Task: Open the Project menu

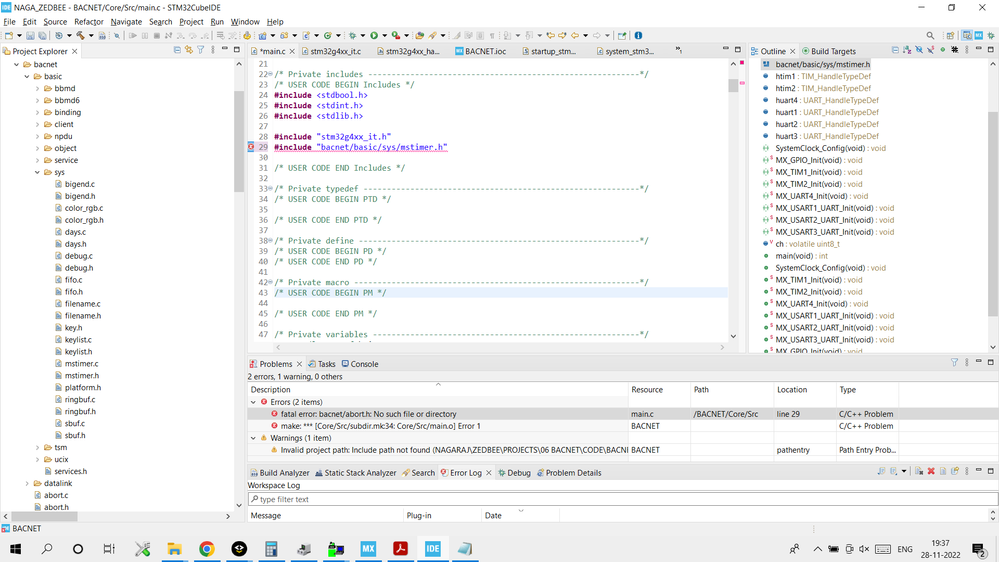Action: click(190, 21)
